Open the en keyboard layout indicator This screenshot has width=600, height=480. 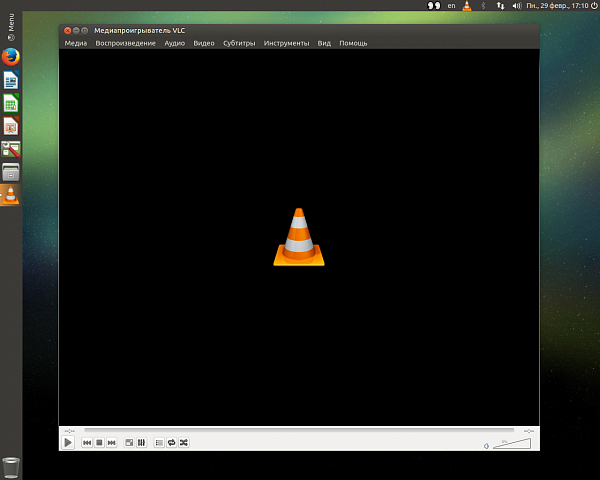(452, 5)
